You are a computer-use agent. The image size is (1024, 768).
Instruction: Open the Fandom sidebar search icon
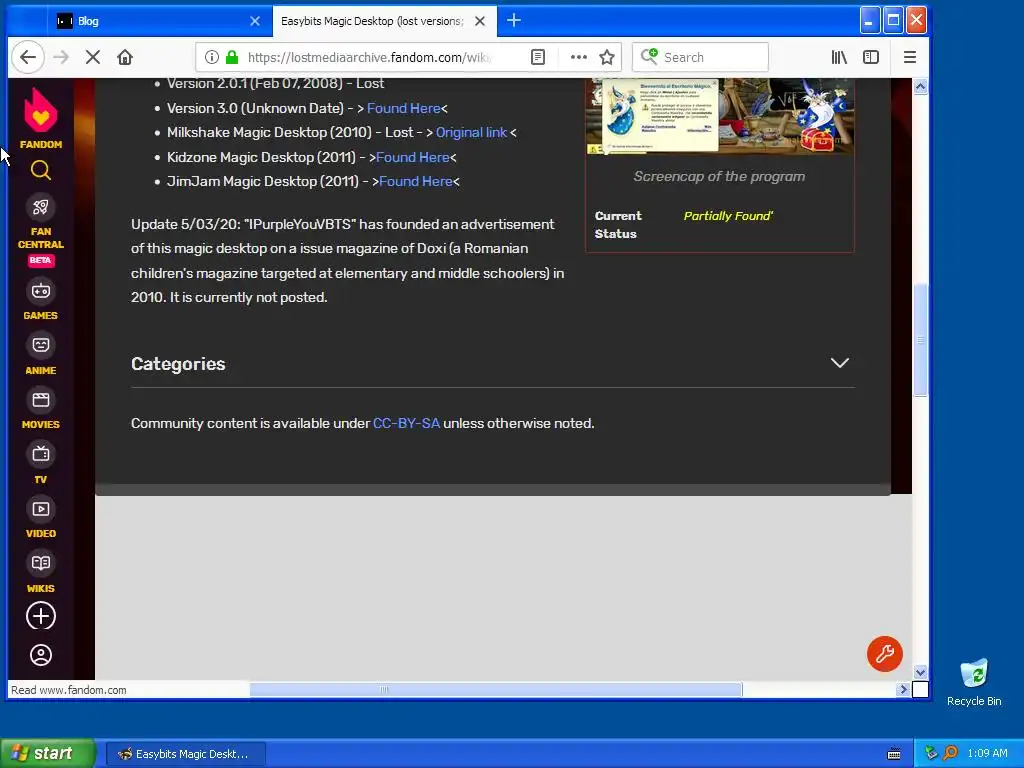pyautogui.click(x=40, y=170)
